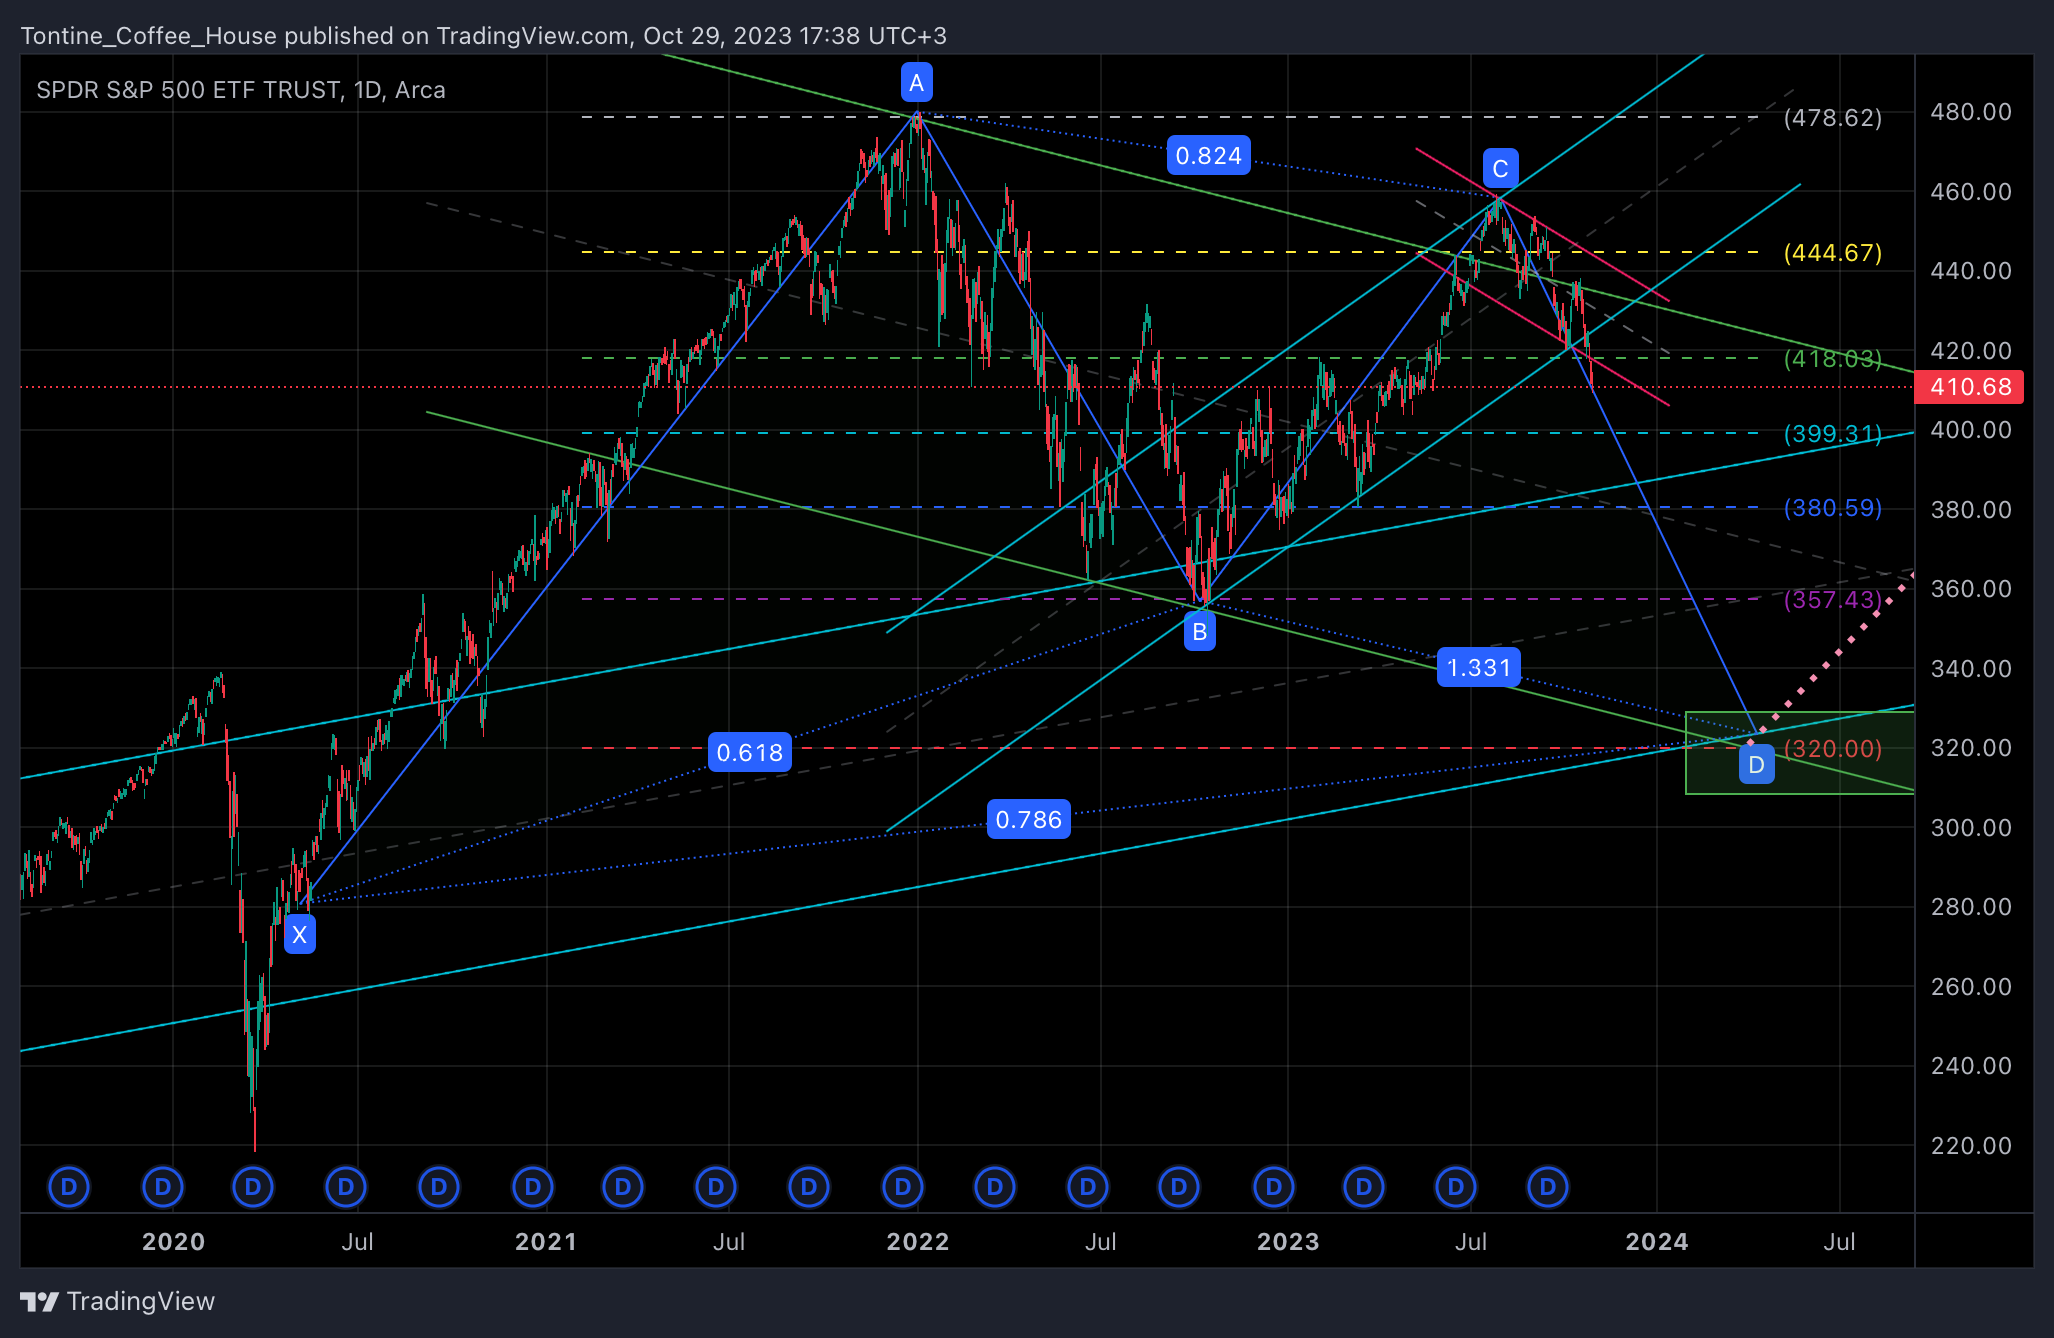This screenshot has height=1338, width=2054.
Task: Click the dividend marker above the Jul 2020 label
Action: tap(346, 1187)
